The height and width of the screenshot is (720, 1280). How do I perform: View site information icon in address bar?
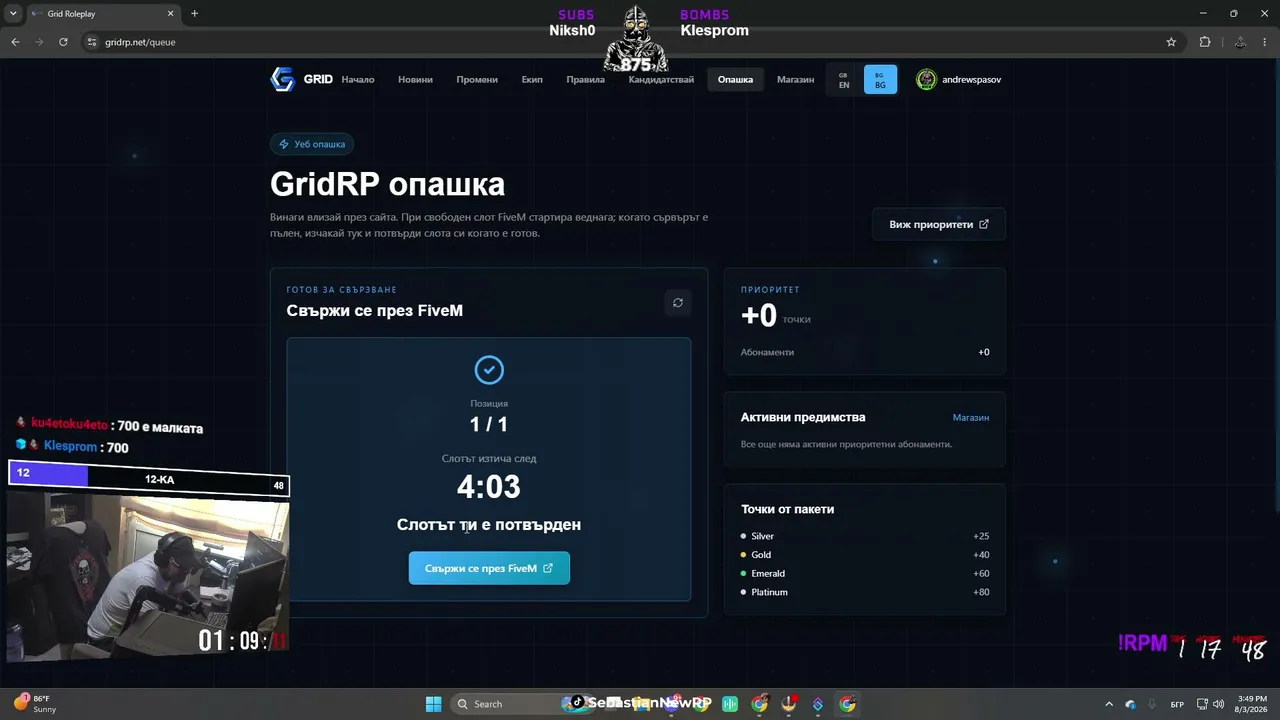(92, 42)
